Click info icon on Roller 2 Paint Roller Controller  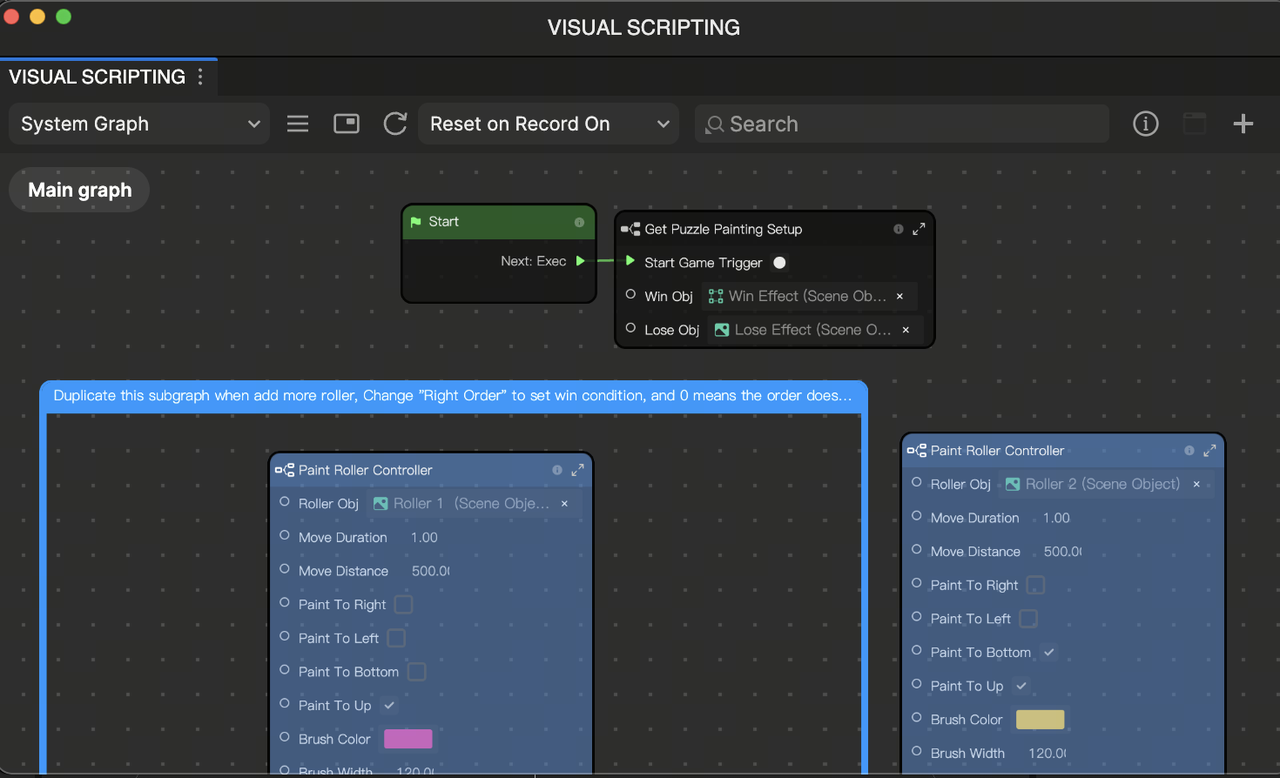pyautogui.click(x=1189, y=451)
